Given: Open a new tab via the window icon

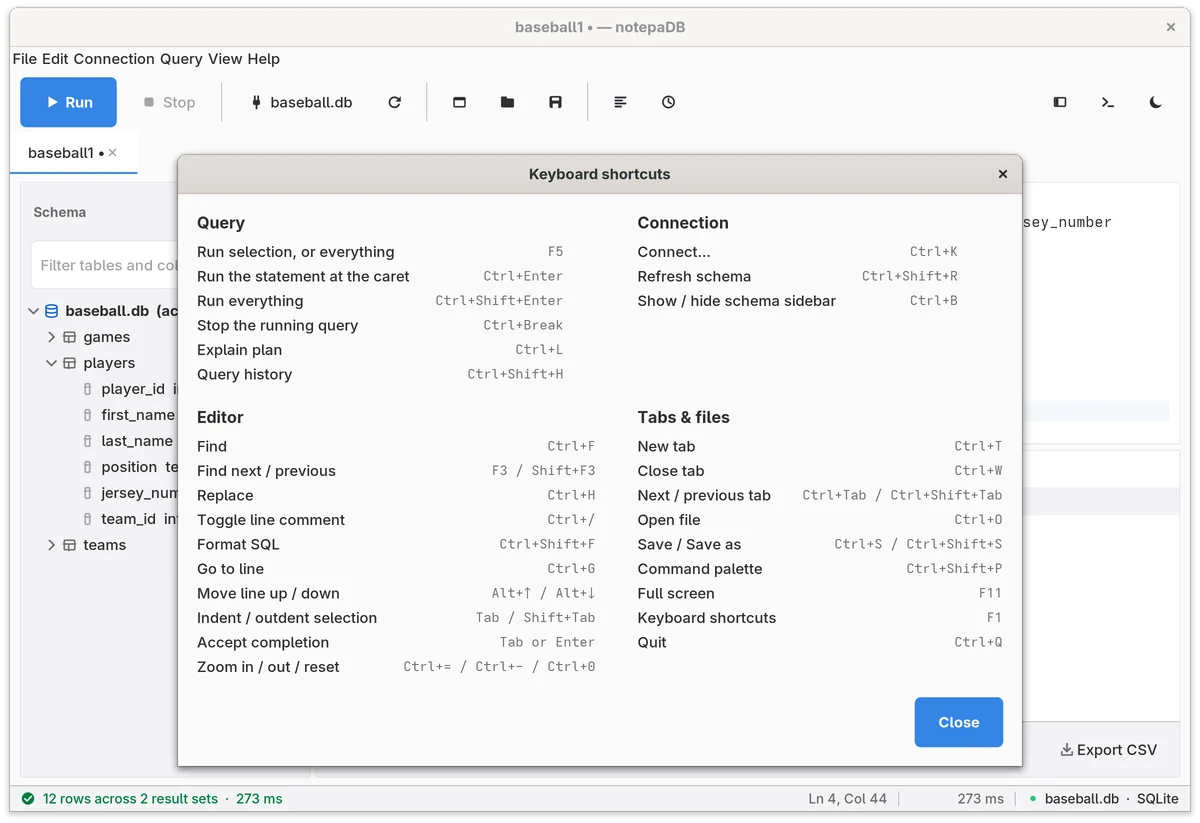Looking at the screenshot, I should (x=459, y=102).
